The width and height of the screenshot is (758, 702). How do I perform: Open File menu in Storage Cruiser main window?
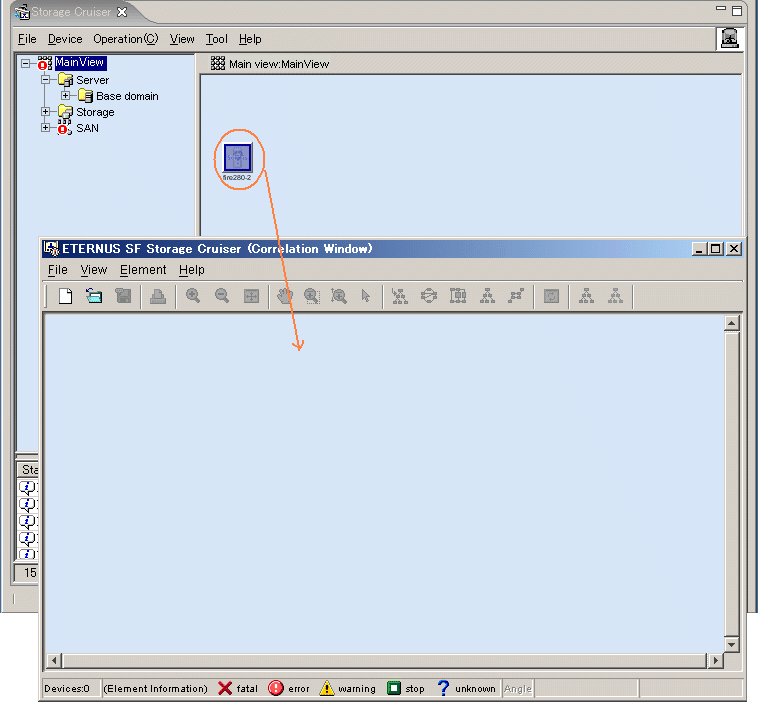click(27, 39)
